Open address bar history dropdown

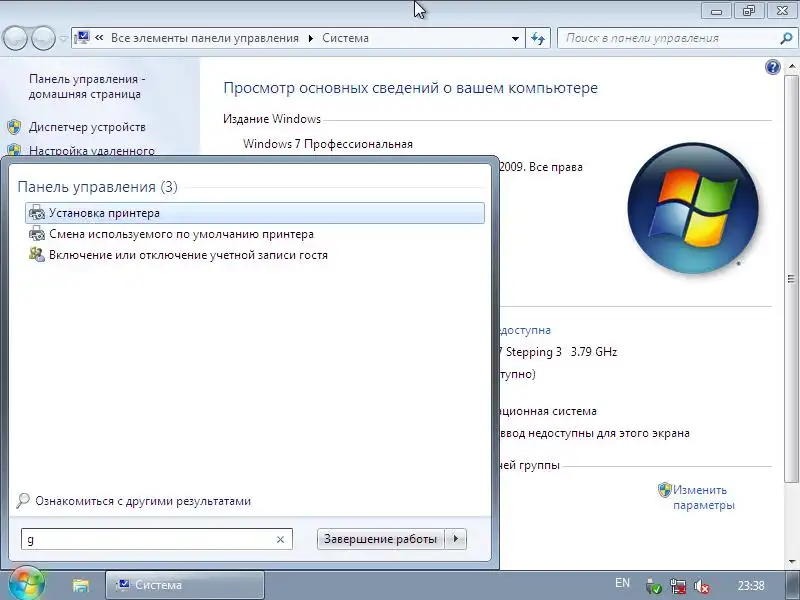click(515, 38)
